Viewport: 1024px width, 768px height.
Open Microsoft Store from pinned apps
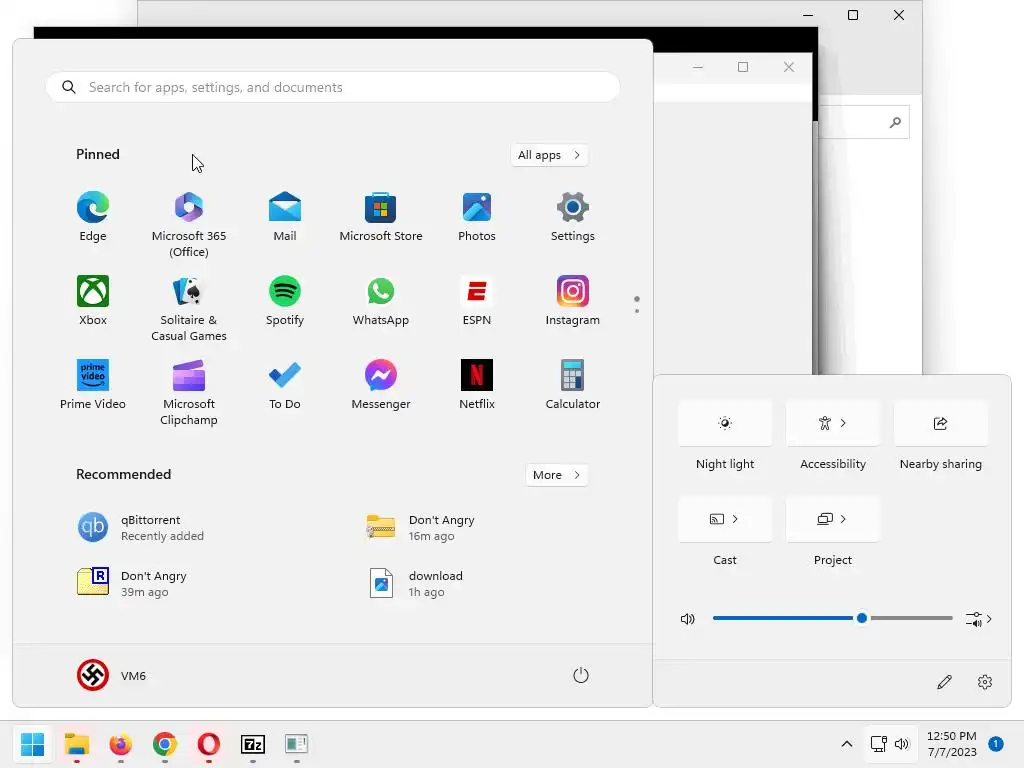pos(381,217)
